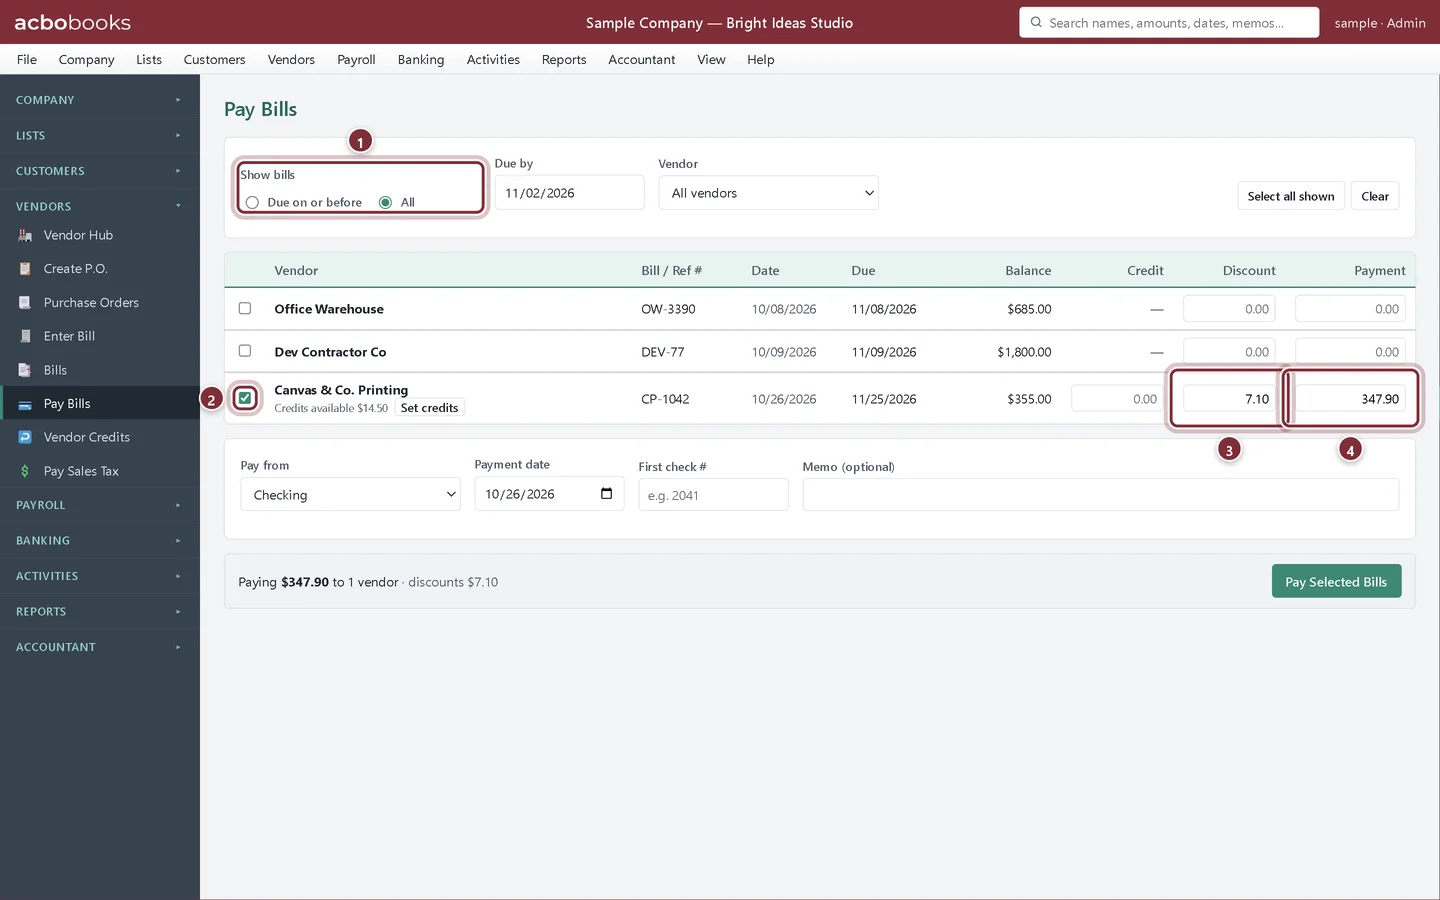Expand the Customers sidebar section
This screenshot has width=1440, height=900.
coord(100,171)
